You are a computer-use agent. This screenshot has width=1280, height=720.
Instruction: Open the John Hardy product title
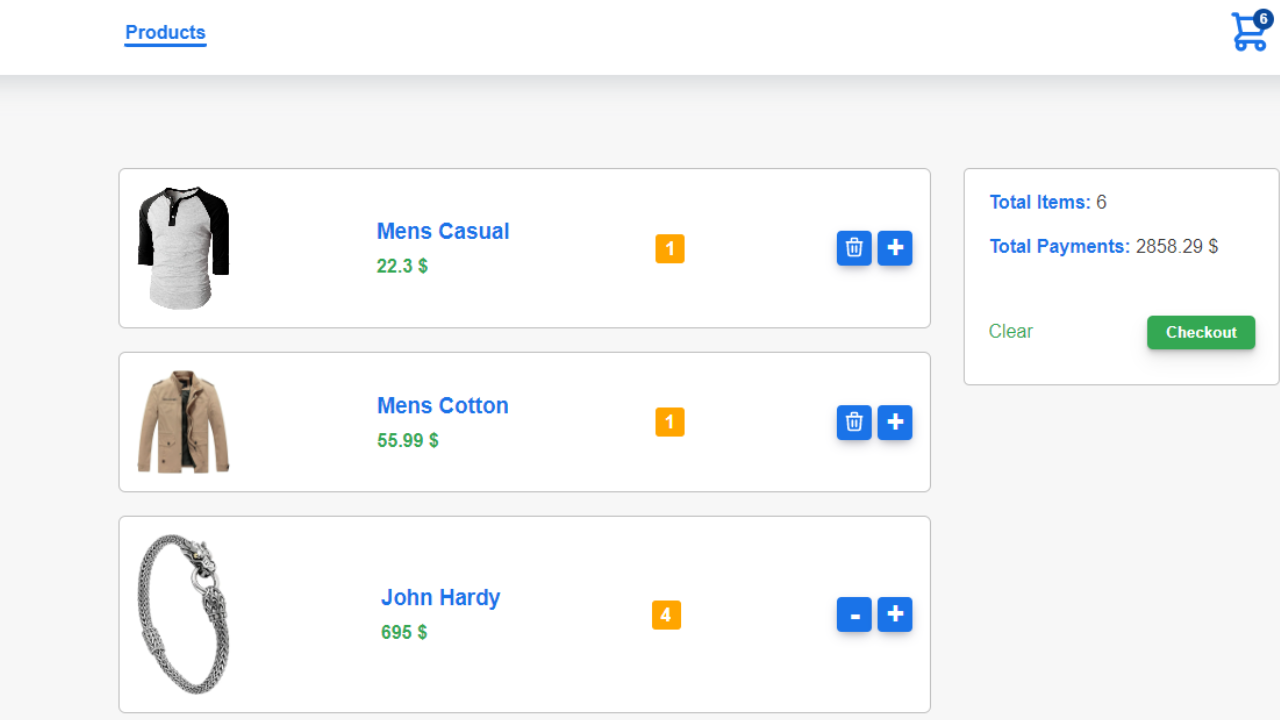[440, 597]
